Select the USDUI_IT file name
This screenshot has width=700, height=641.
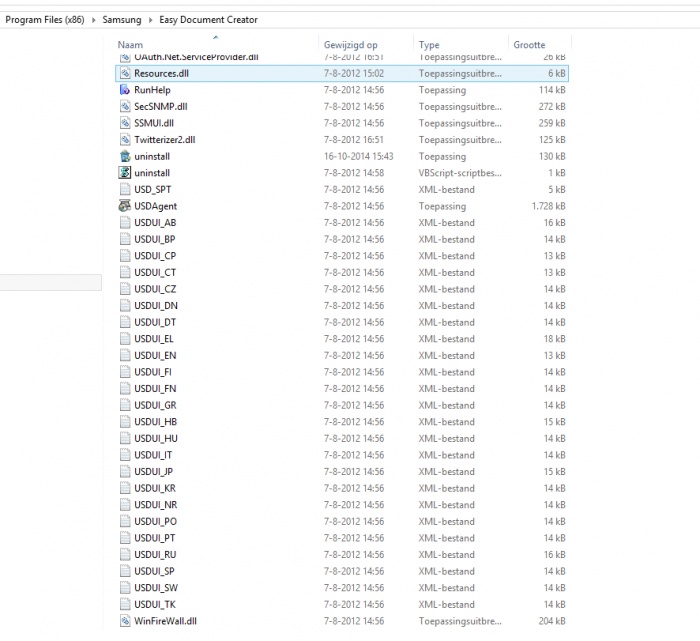pos(153,455)
